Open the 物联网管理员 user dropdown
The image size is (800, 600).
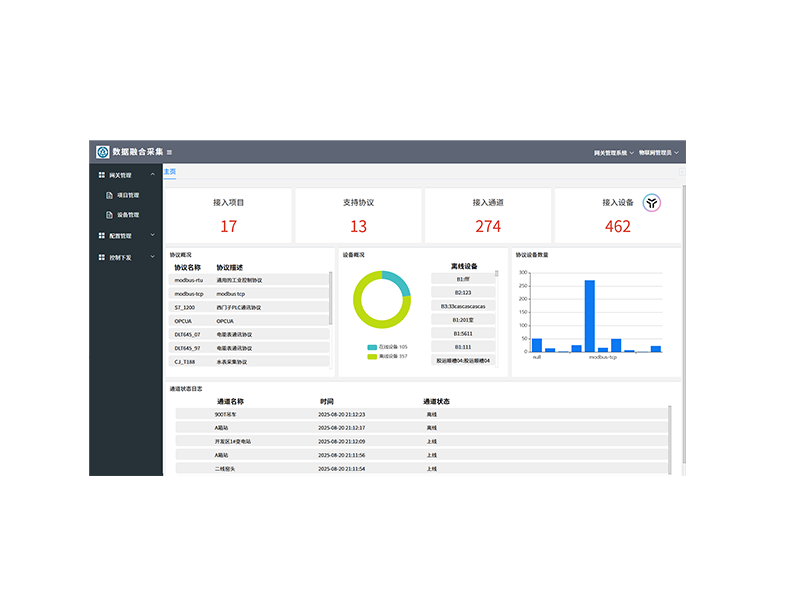tap(658, 153)
